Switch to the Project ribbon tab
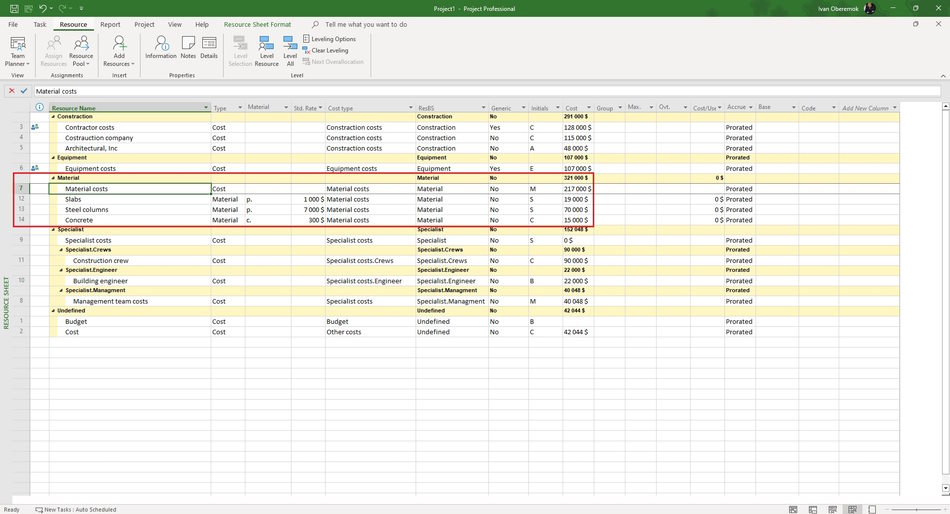The height and width of the screenshot is (514, 950). click(x=144, y=24)
